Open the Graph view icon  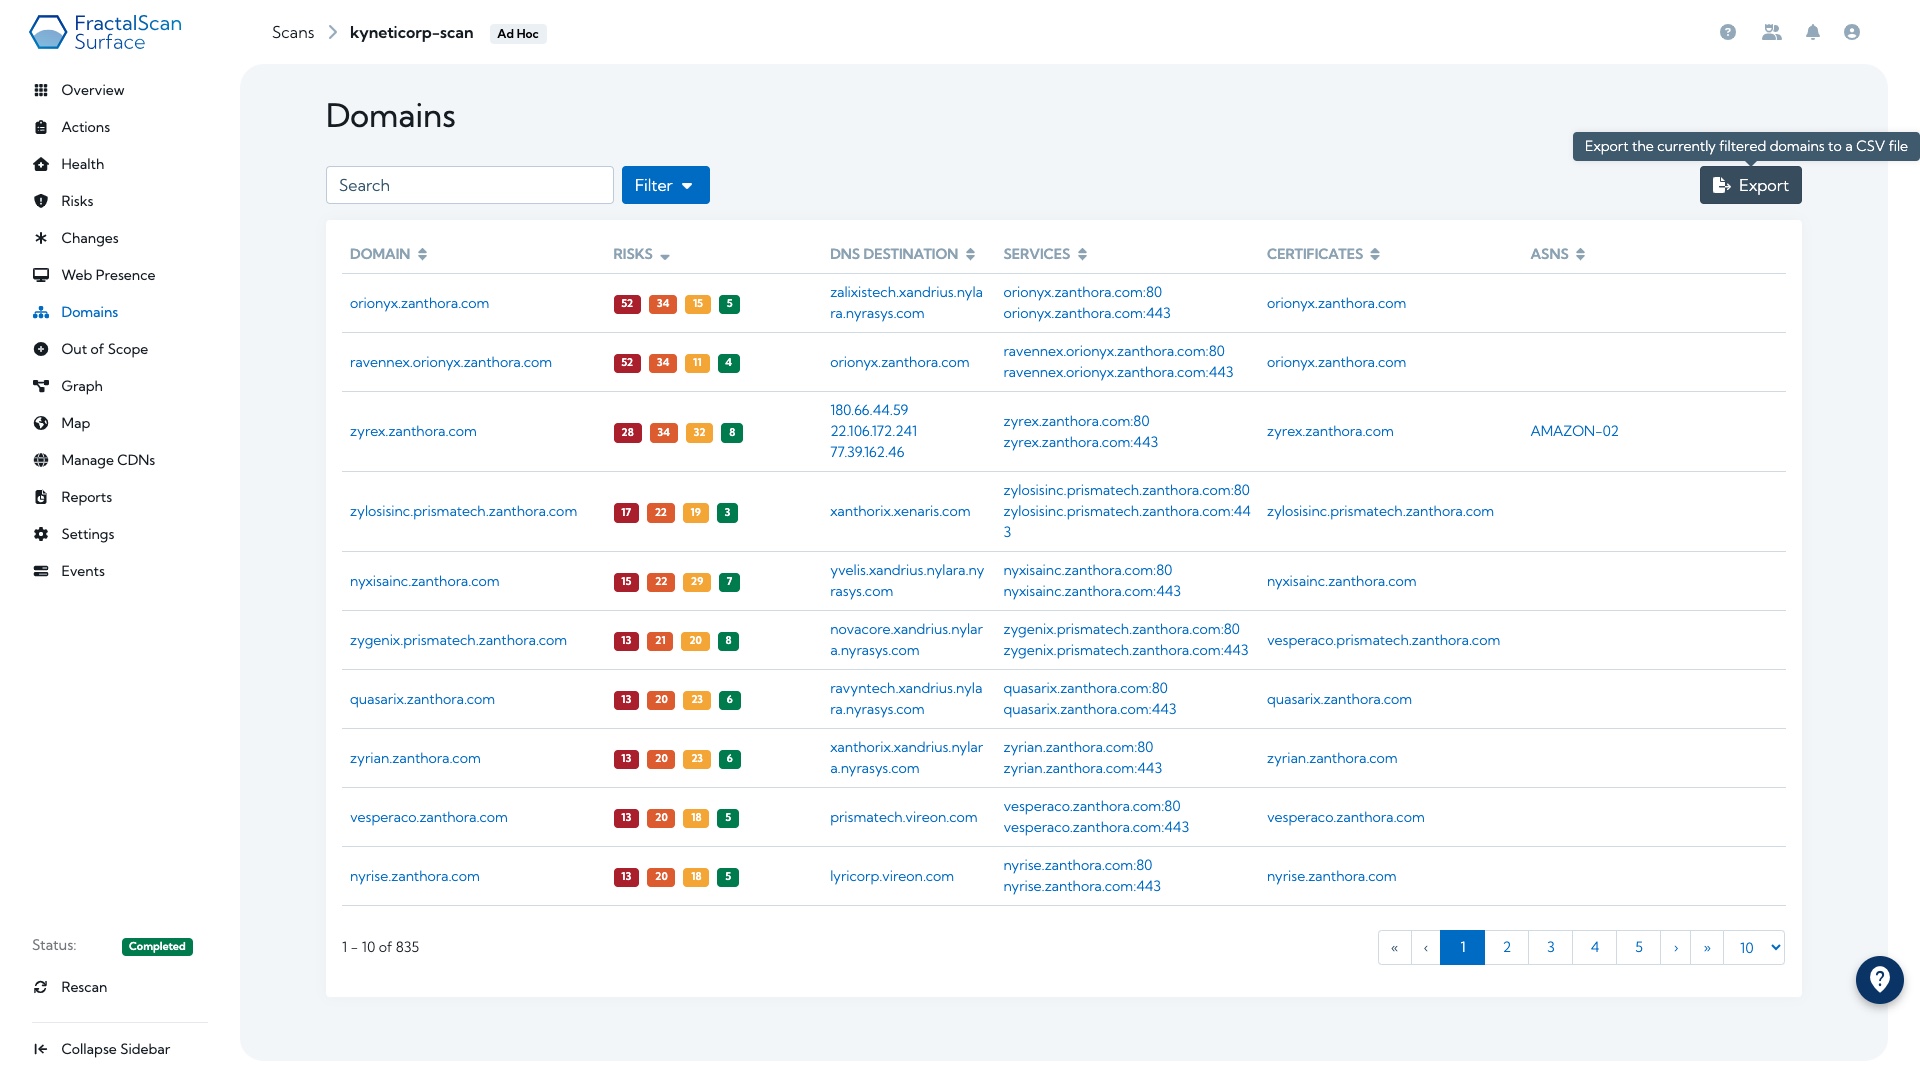42,385
